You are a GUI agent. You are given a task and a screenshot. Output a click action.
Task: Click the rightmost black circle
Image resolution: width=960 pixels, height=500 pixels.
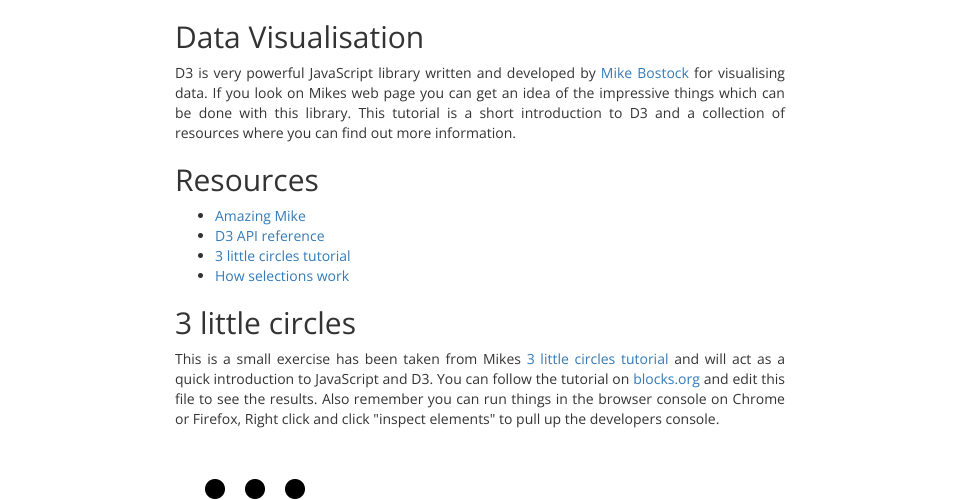pyautogui.click(x=295, y=489)
